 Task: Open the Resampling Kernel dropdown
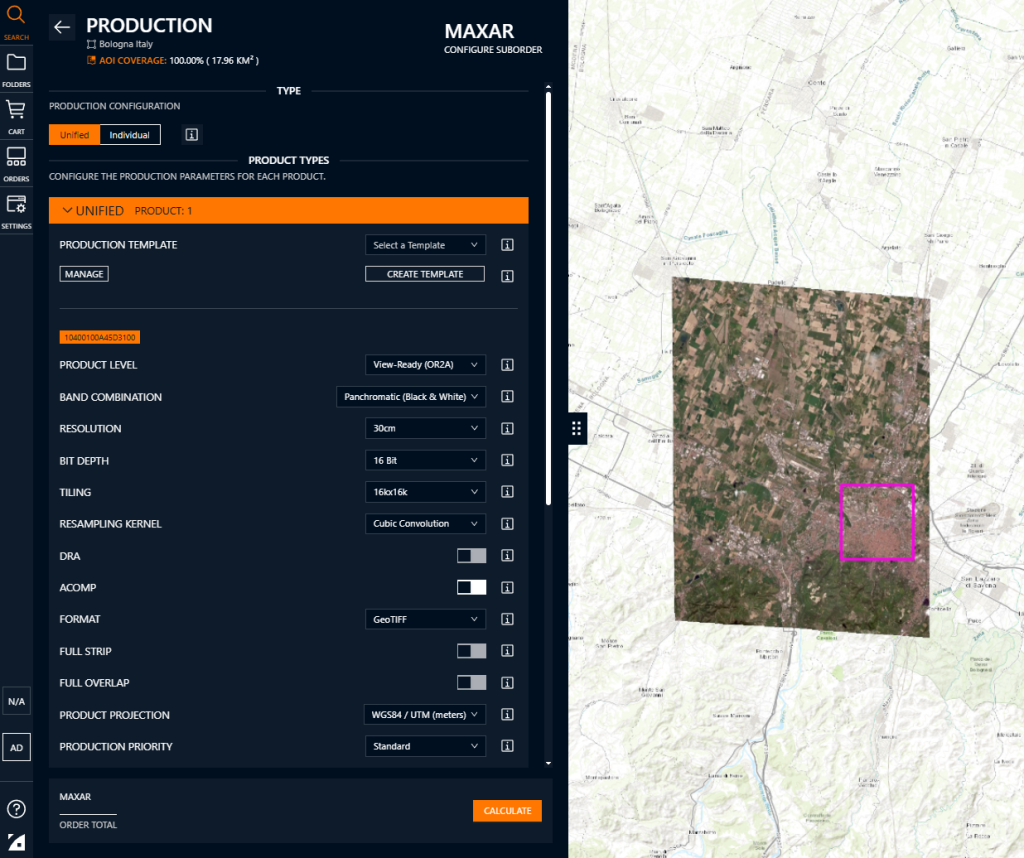(425, 524)
